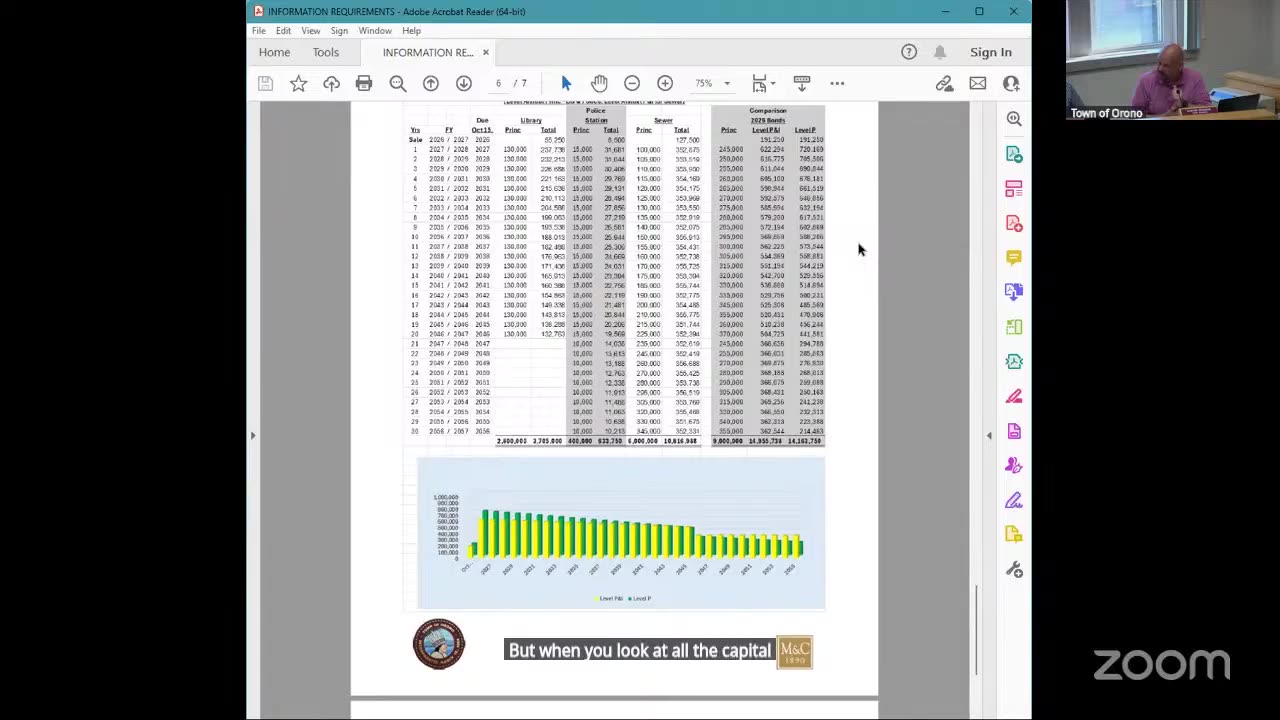Viewport: 1280px width, 720px height.
Task: Open the Protect tool
Action: coord(1014,431)
